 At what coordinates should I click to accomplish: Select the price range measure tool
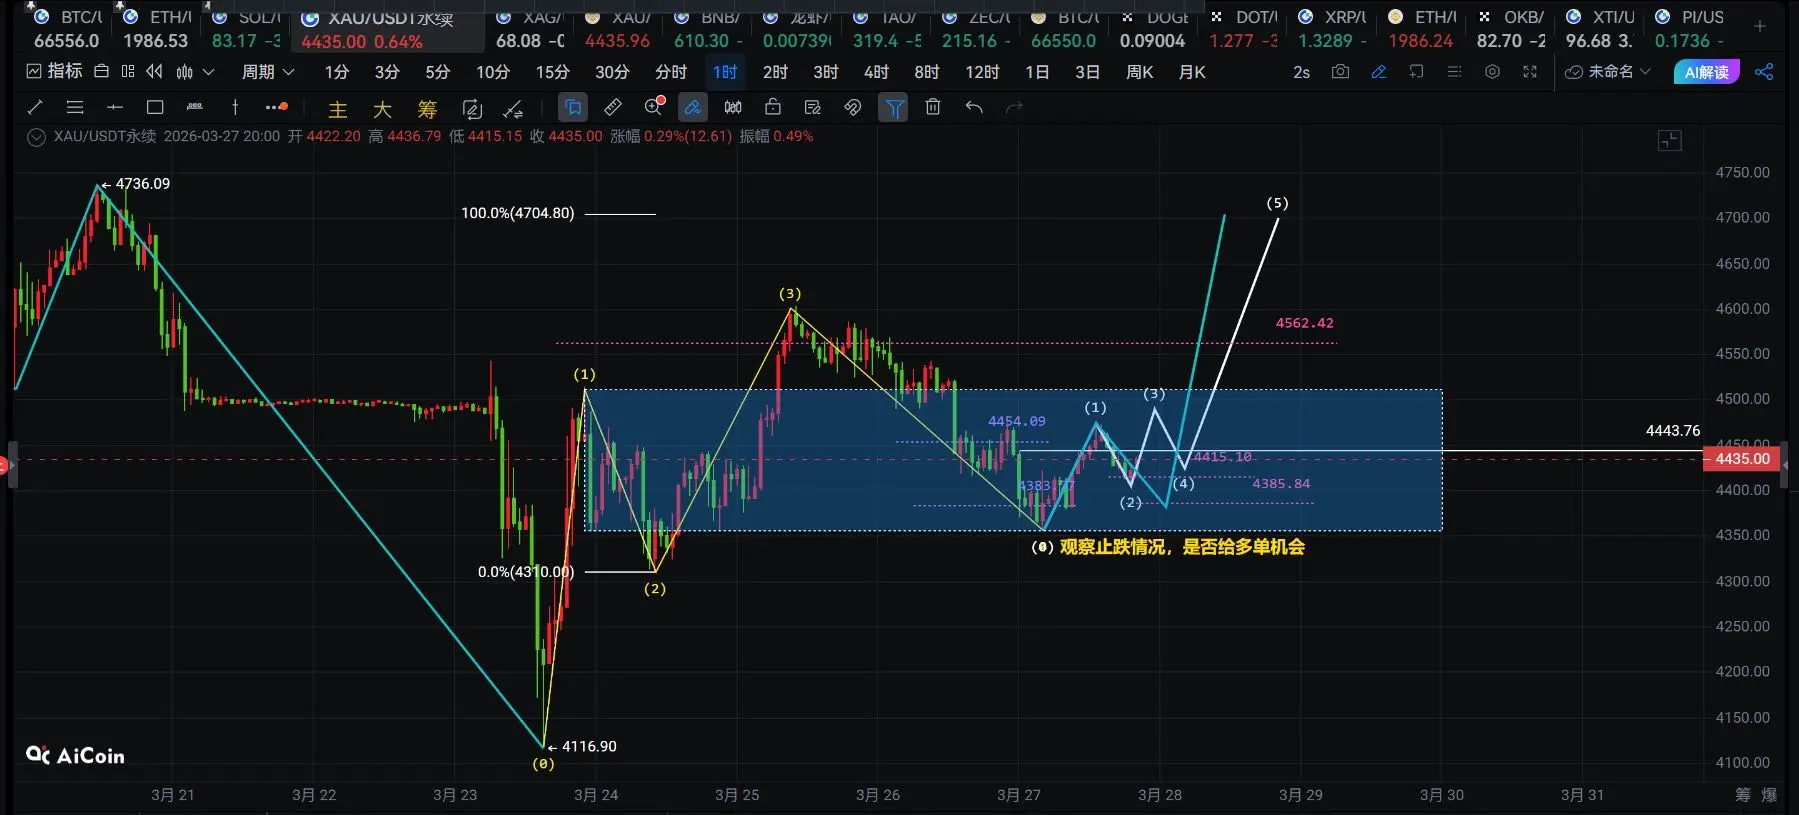(x=194, y=107)
